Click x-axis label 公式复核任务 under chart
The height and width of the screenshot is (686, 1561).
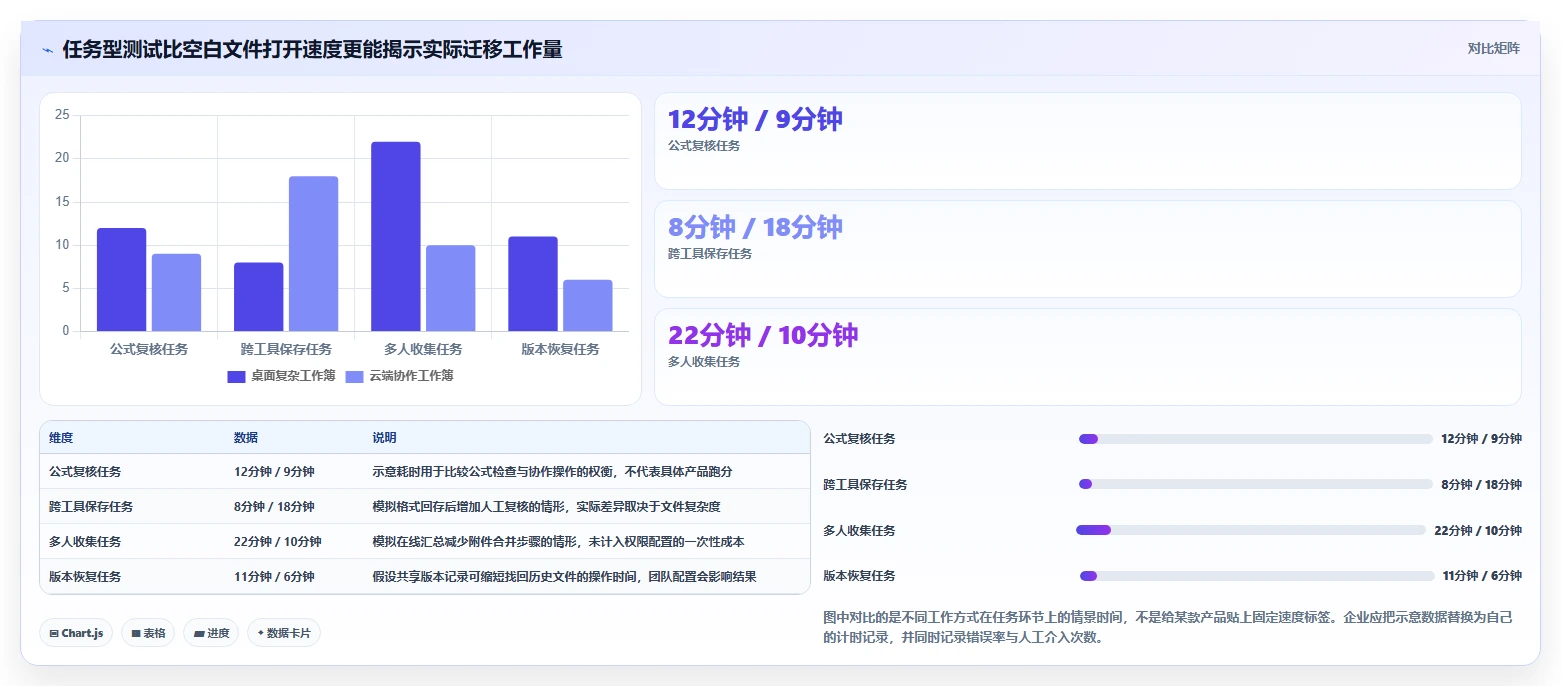[149, 350]
